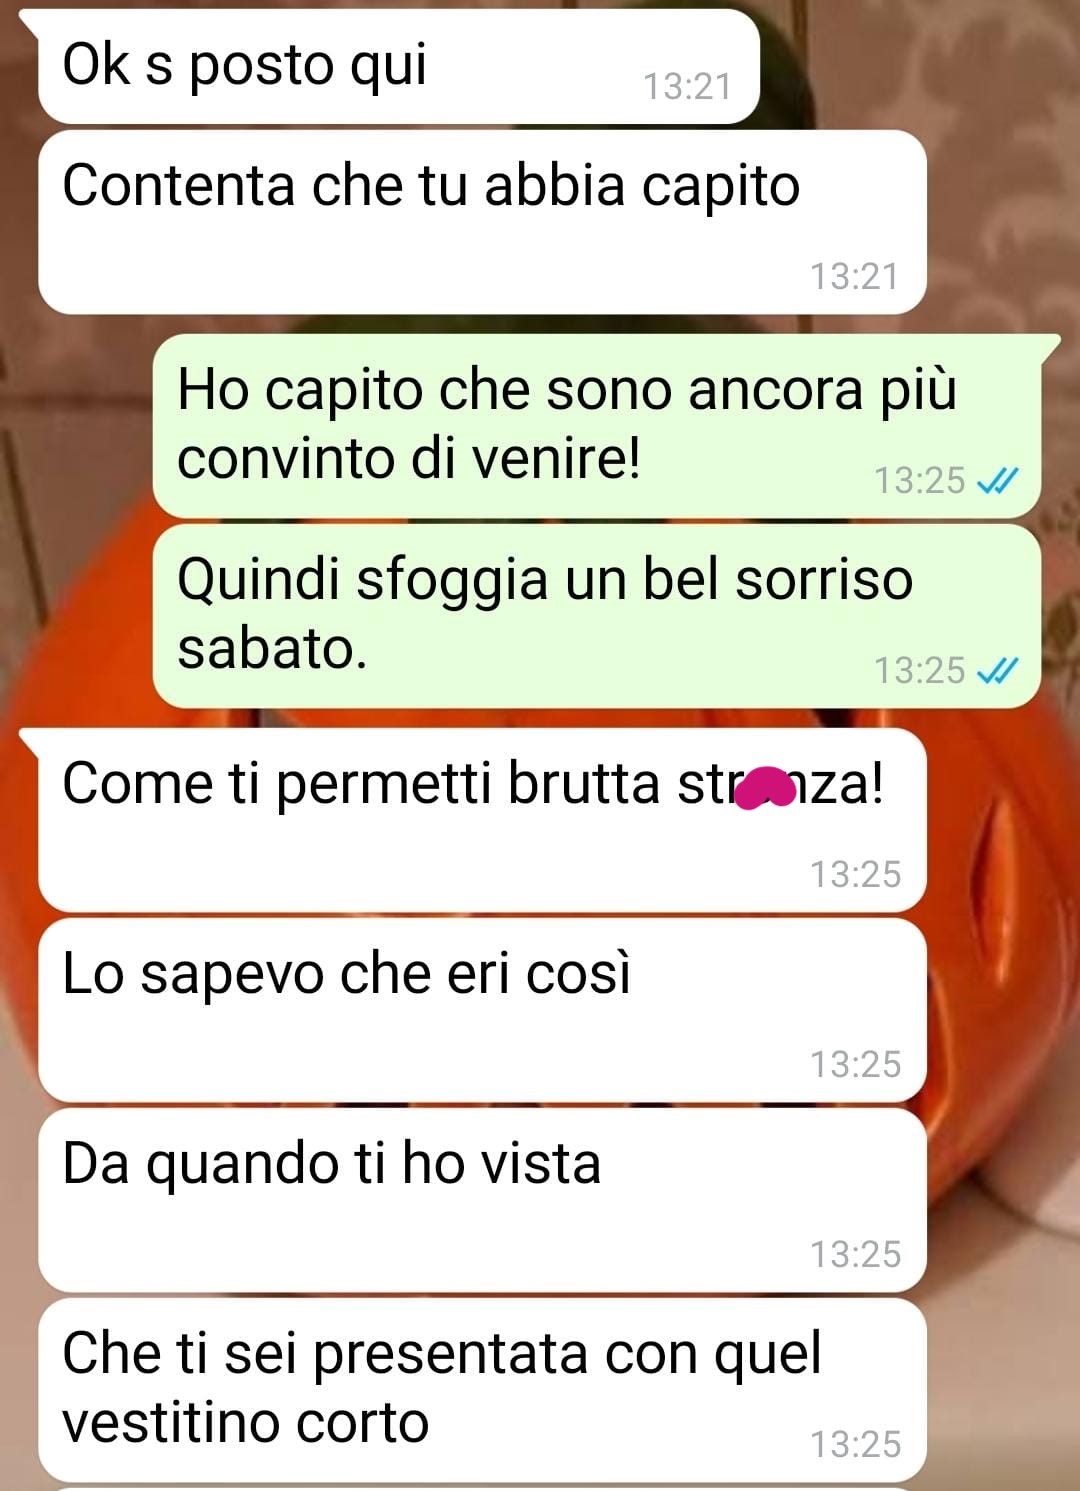This screenshot has width=1080, height=1491.
Task: Tap the 'Lo sapevo che eri così' bubble
Action: click(x=482, y=1010)
